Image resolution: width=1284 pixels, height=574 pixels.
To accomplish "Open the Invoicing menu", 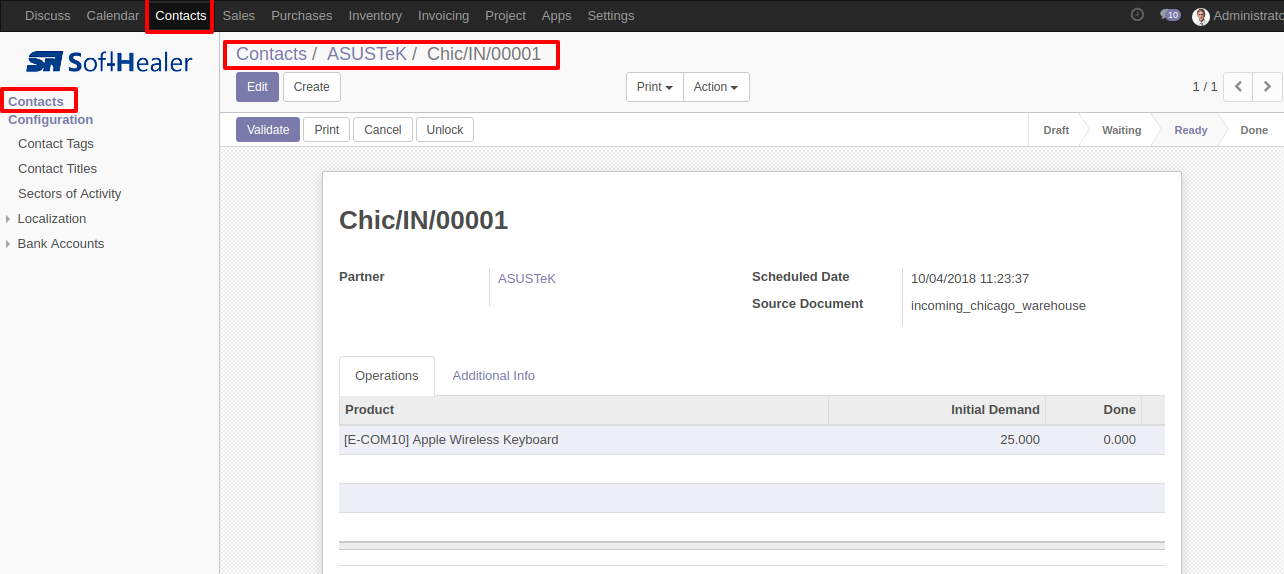I will 443,16.
